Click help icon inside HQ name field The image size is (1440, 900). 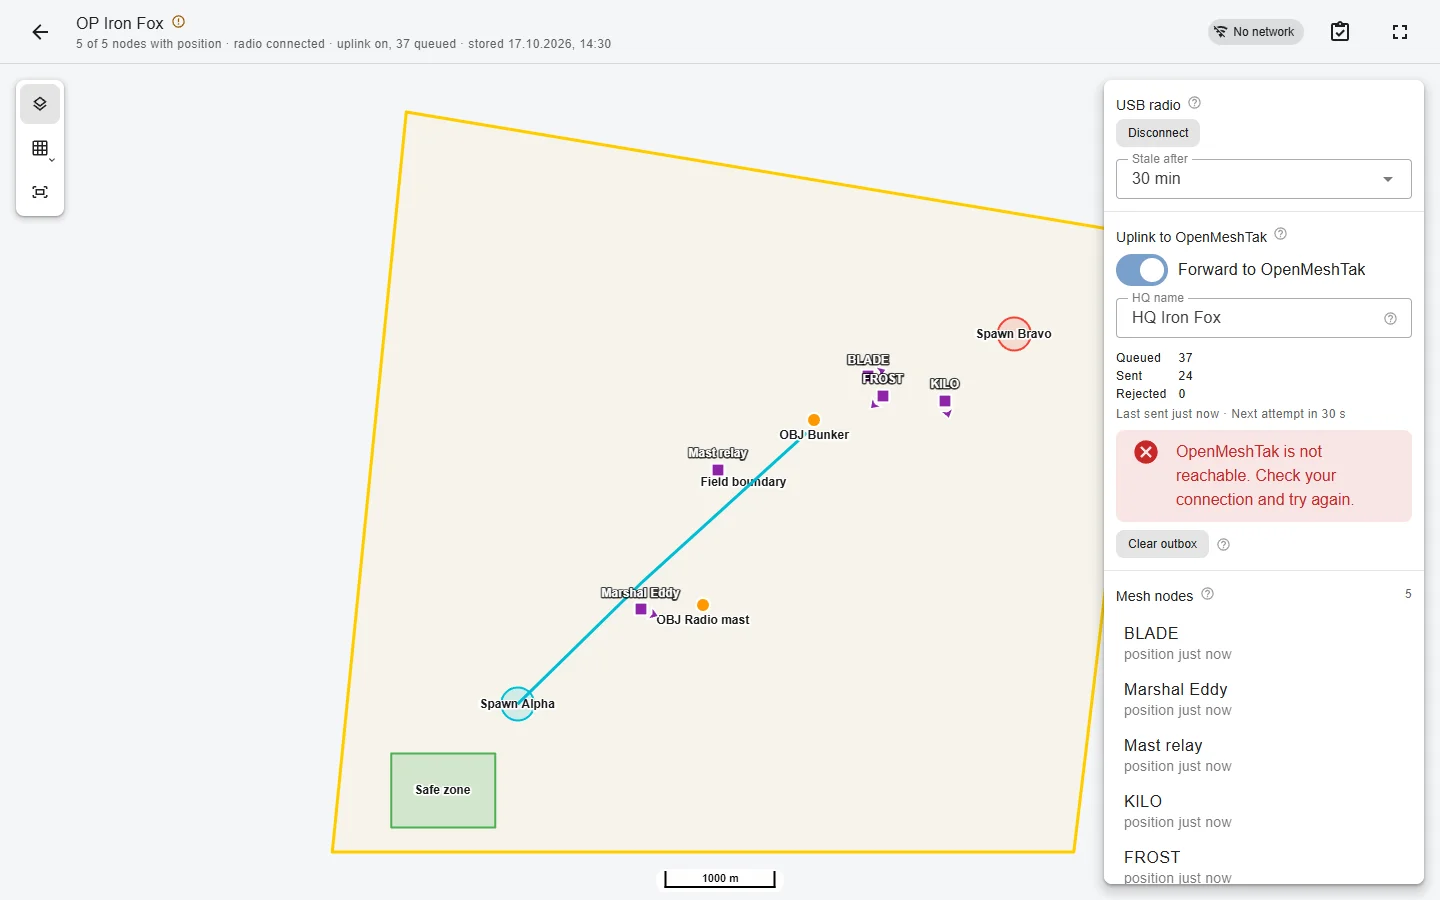point(1390,319)
